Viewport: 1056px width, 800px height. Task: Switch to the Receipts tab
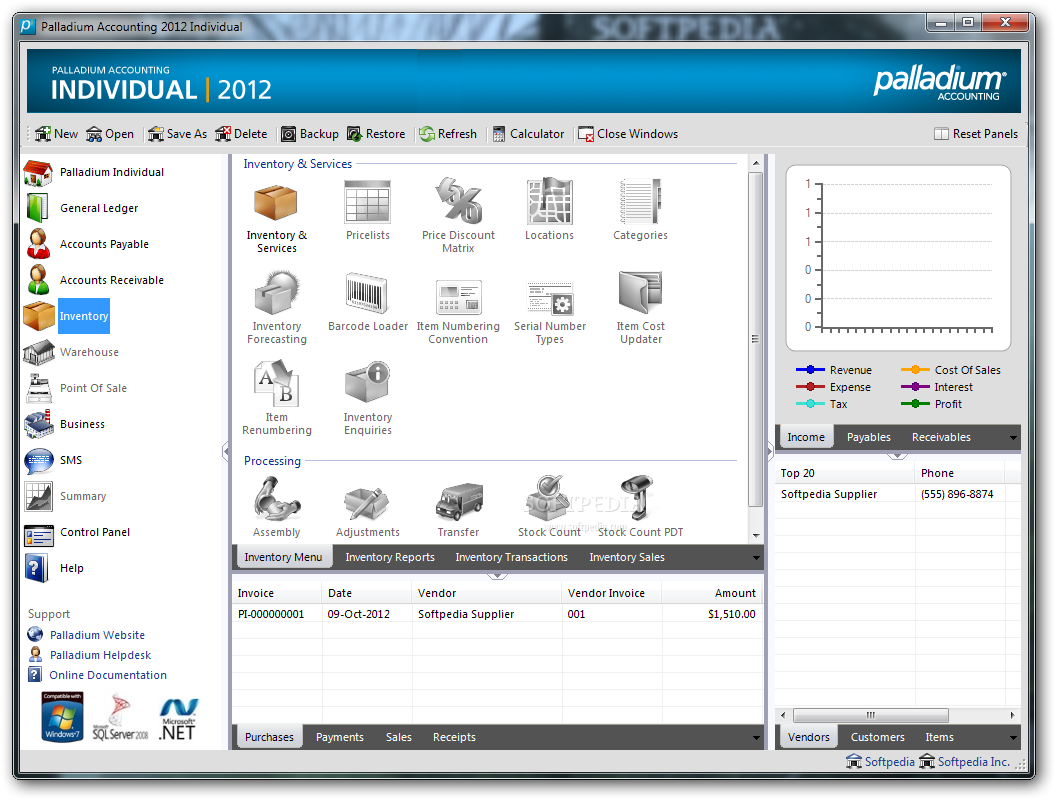tap(454, 737)
